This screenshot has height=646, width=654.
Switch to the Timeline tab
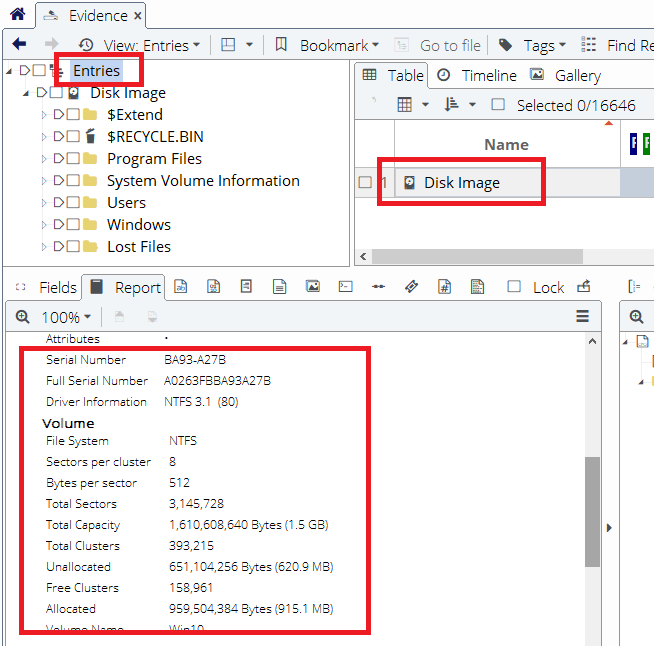tap(477, 76)
